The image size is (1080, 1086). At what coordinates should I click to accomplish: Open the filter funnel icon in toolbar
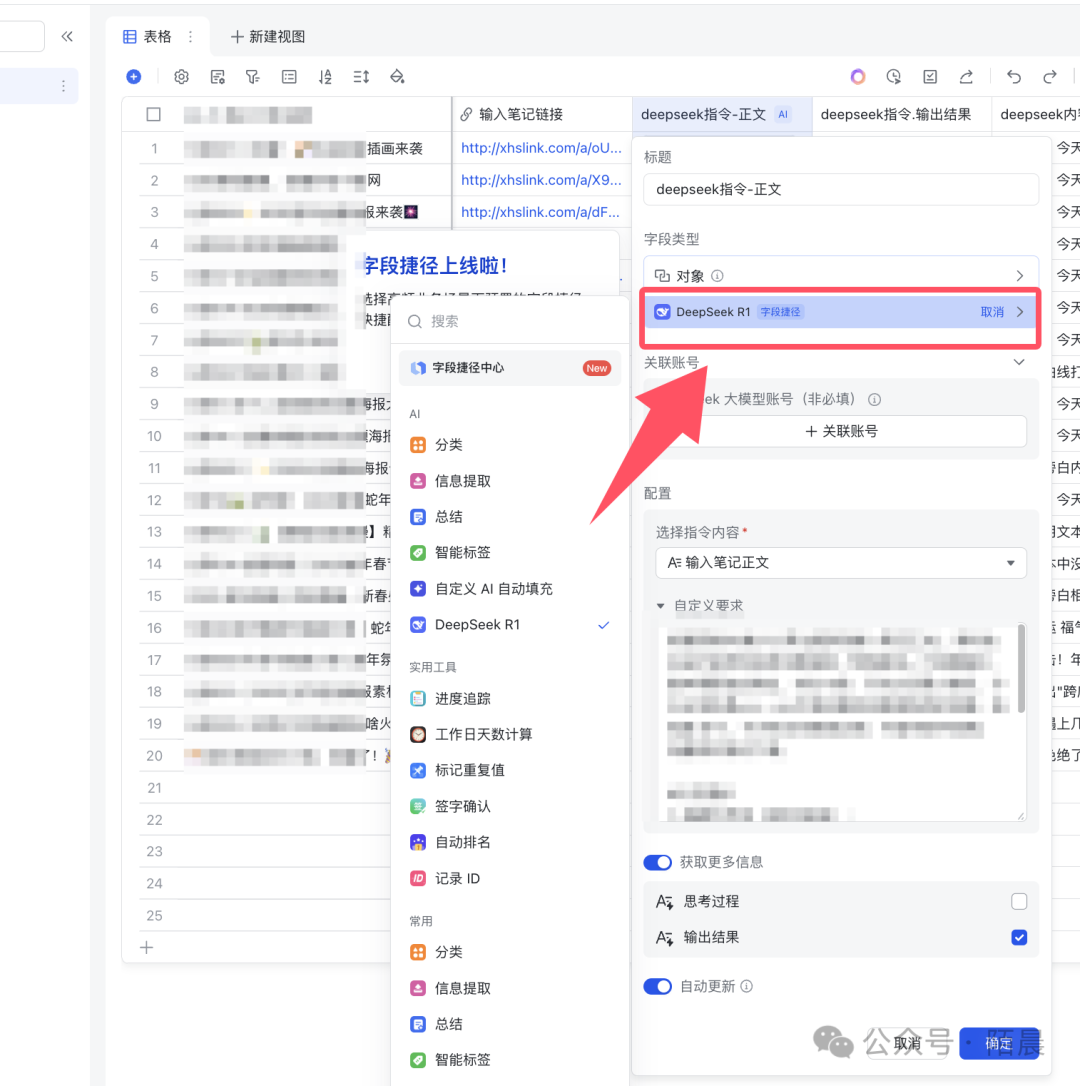coord(253,77)
